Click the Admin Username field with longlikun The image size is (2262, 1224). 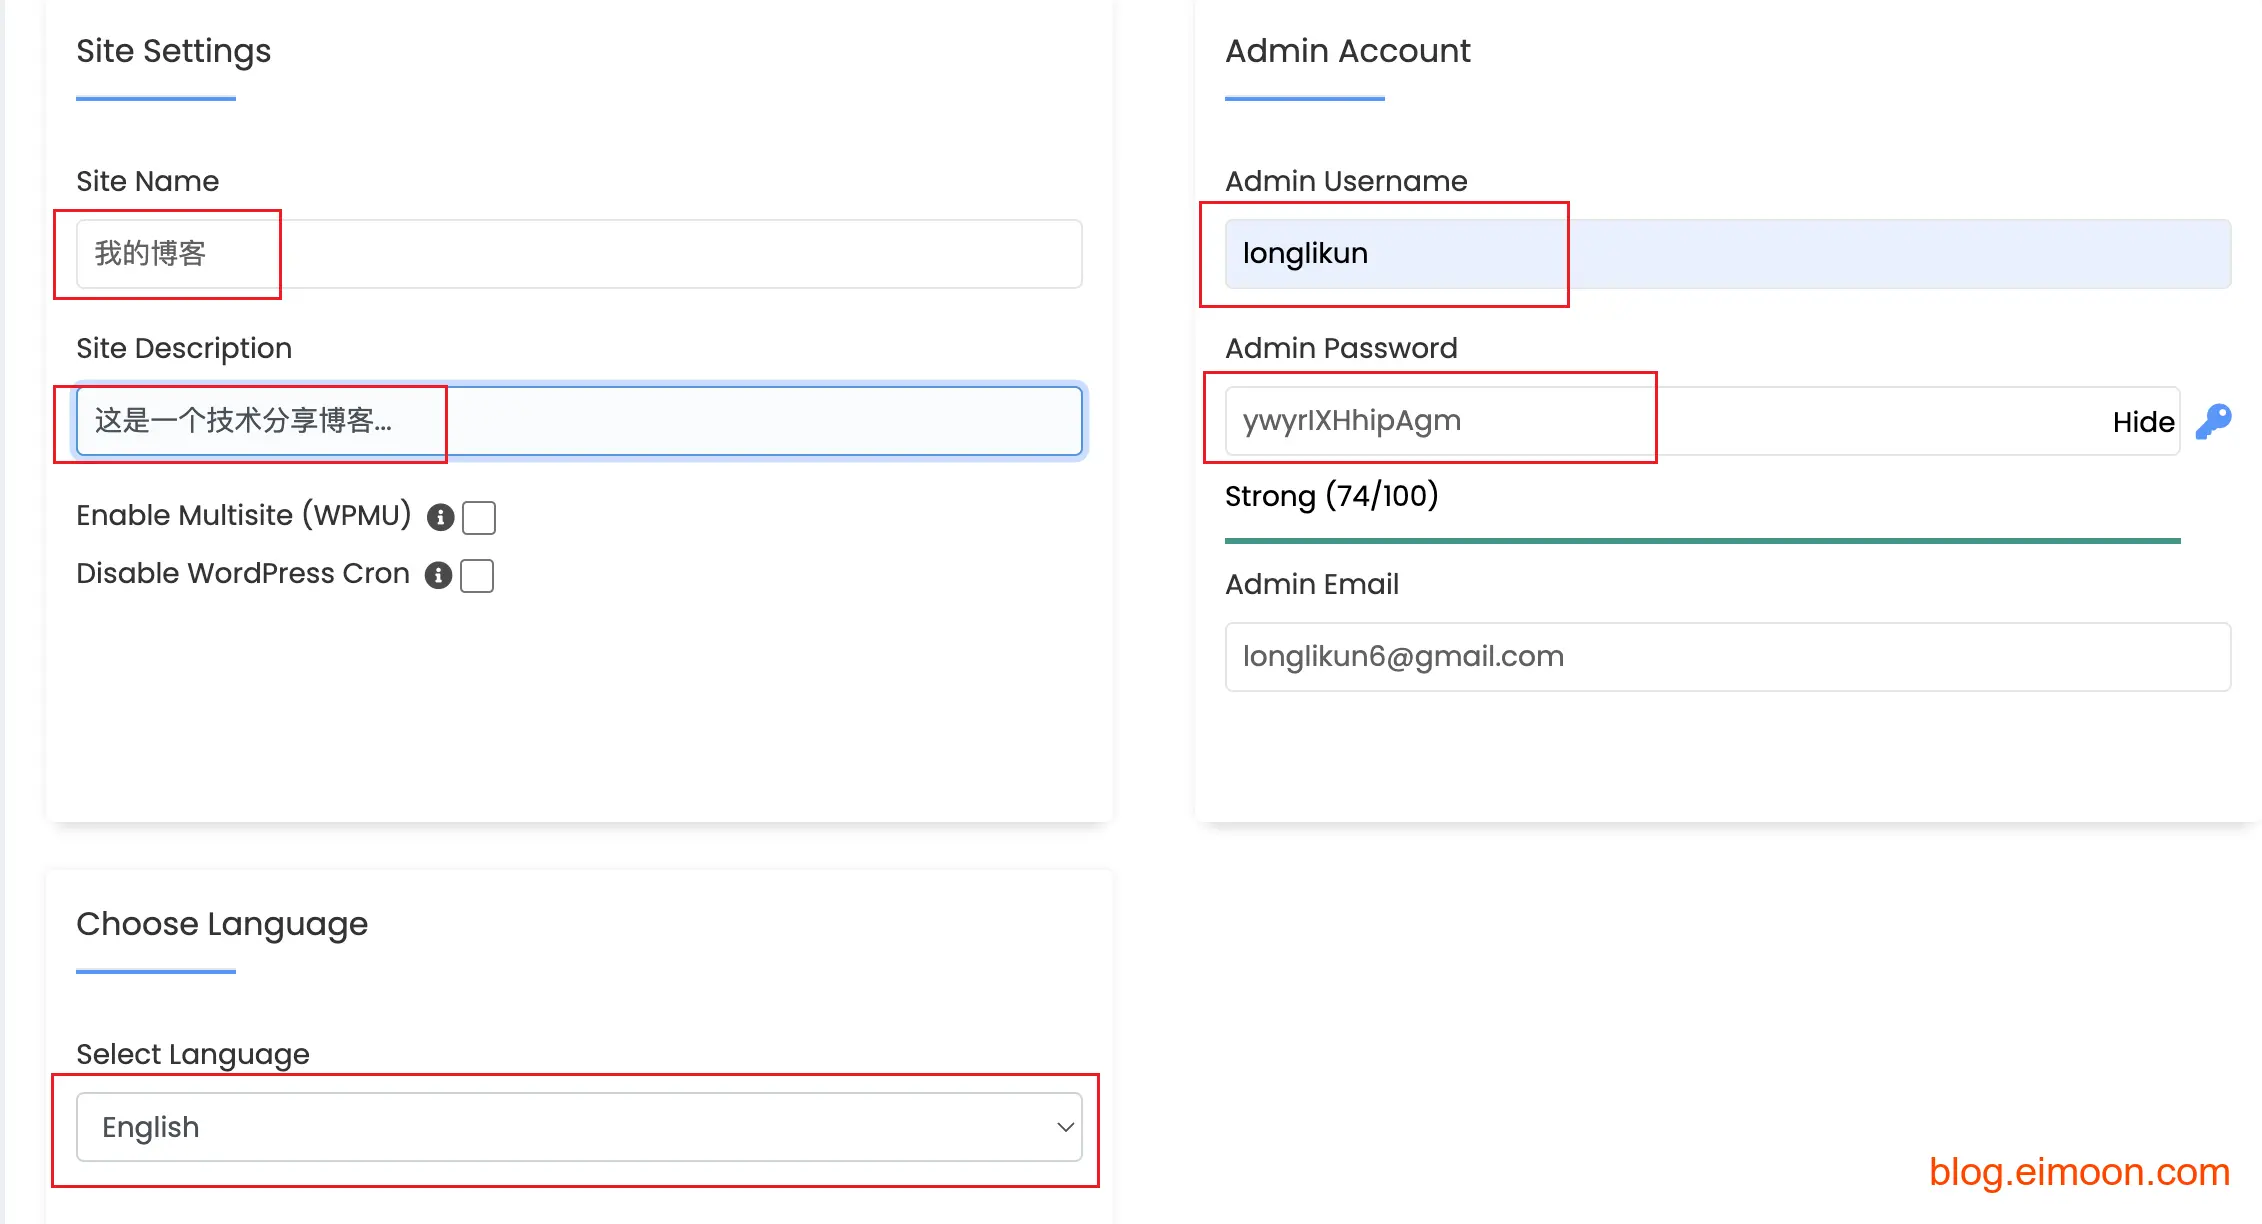[x=1727, y=254]
